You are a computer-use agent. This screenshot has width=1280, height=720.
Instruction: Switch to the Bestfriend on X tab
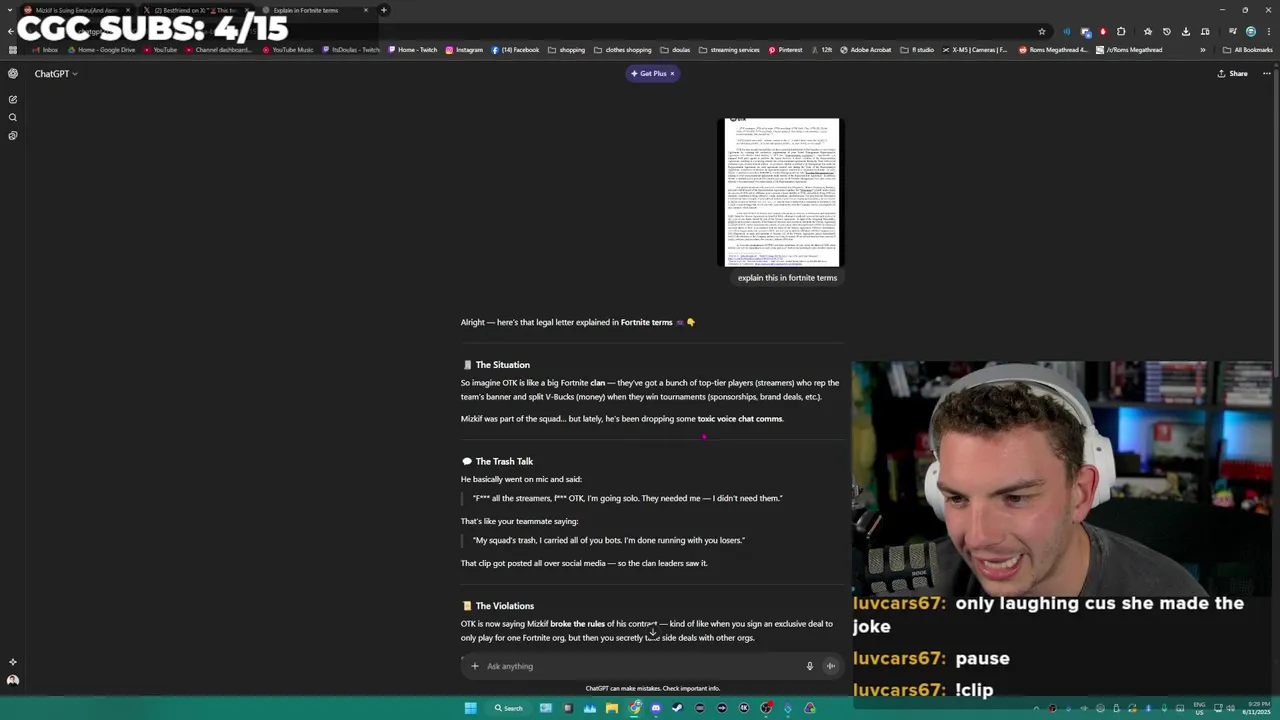point(195,10)
